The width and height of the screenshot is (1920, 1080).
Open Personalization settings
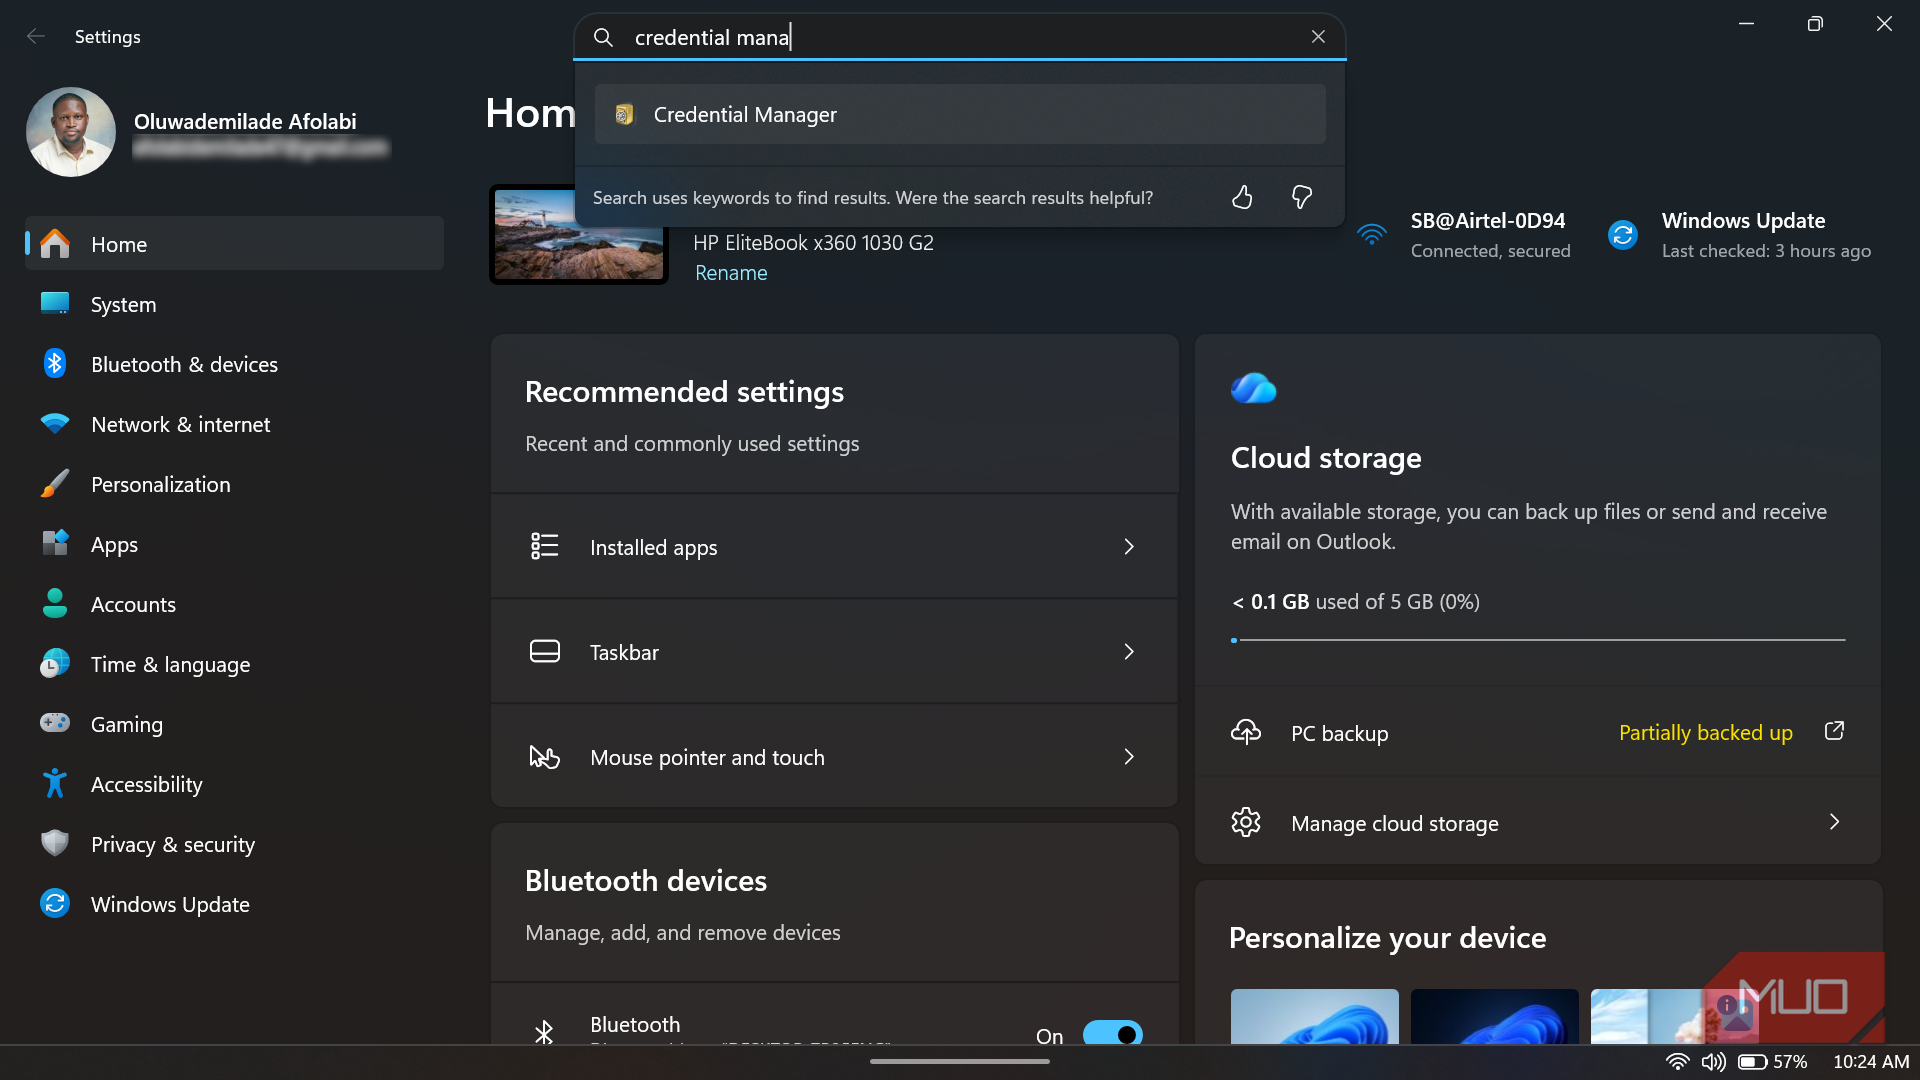coord(234,484)
